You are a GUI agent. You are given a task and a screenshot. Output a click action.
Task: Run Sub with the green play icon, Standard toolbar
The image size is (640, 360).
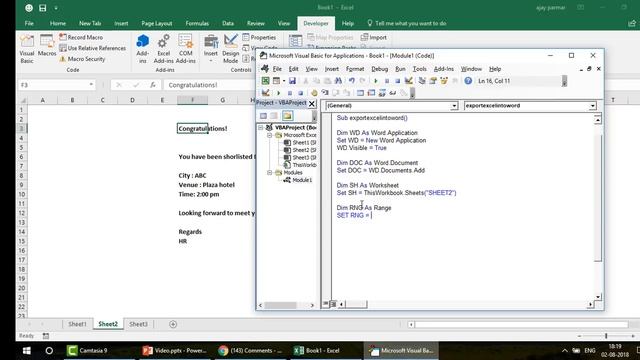coord(376,81)
